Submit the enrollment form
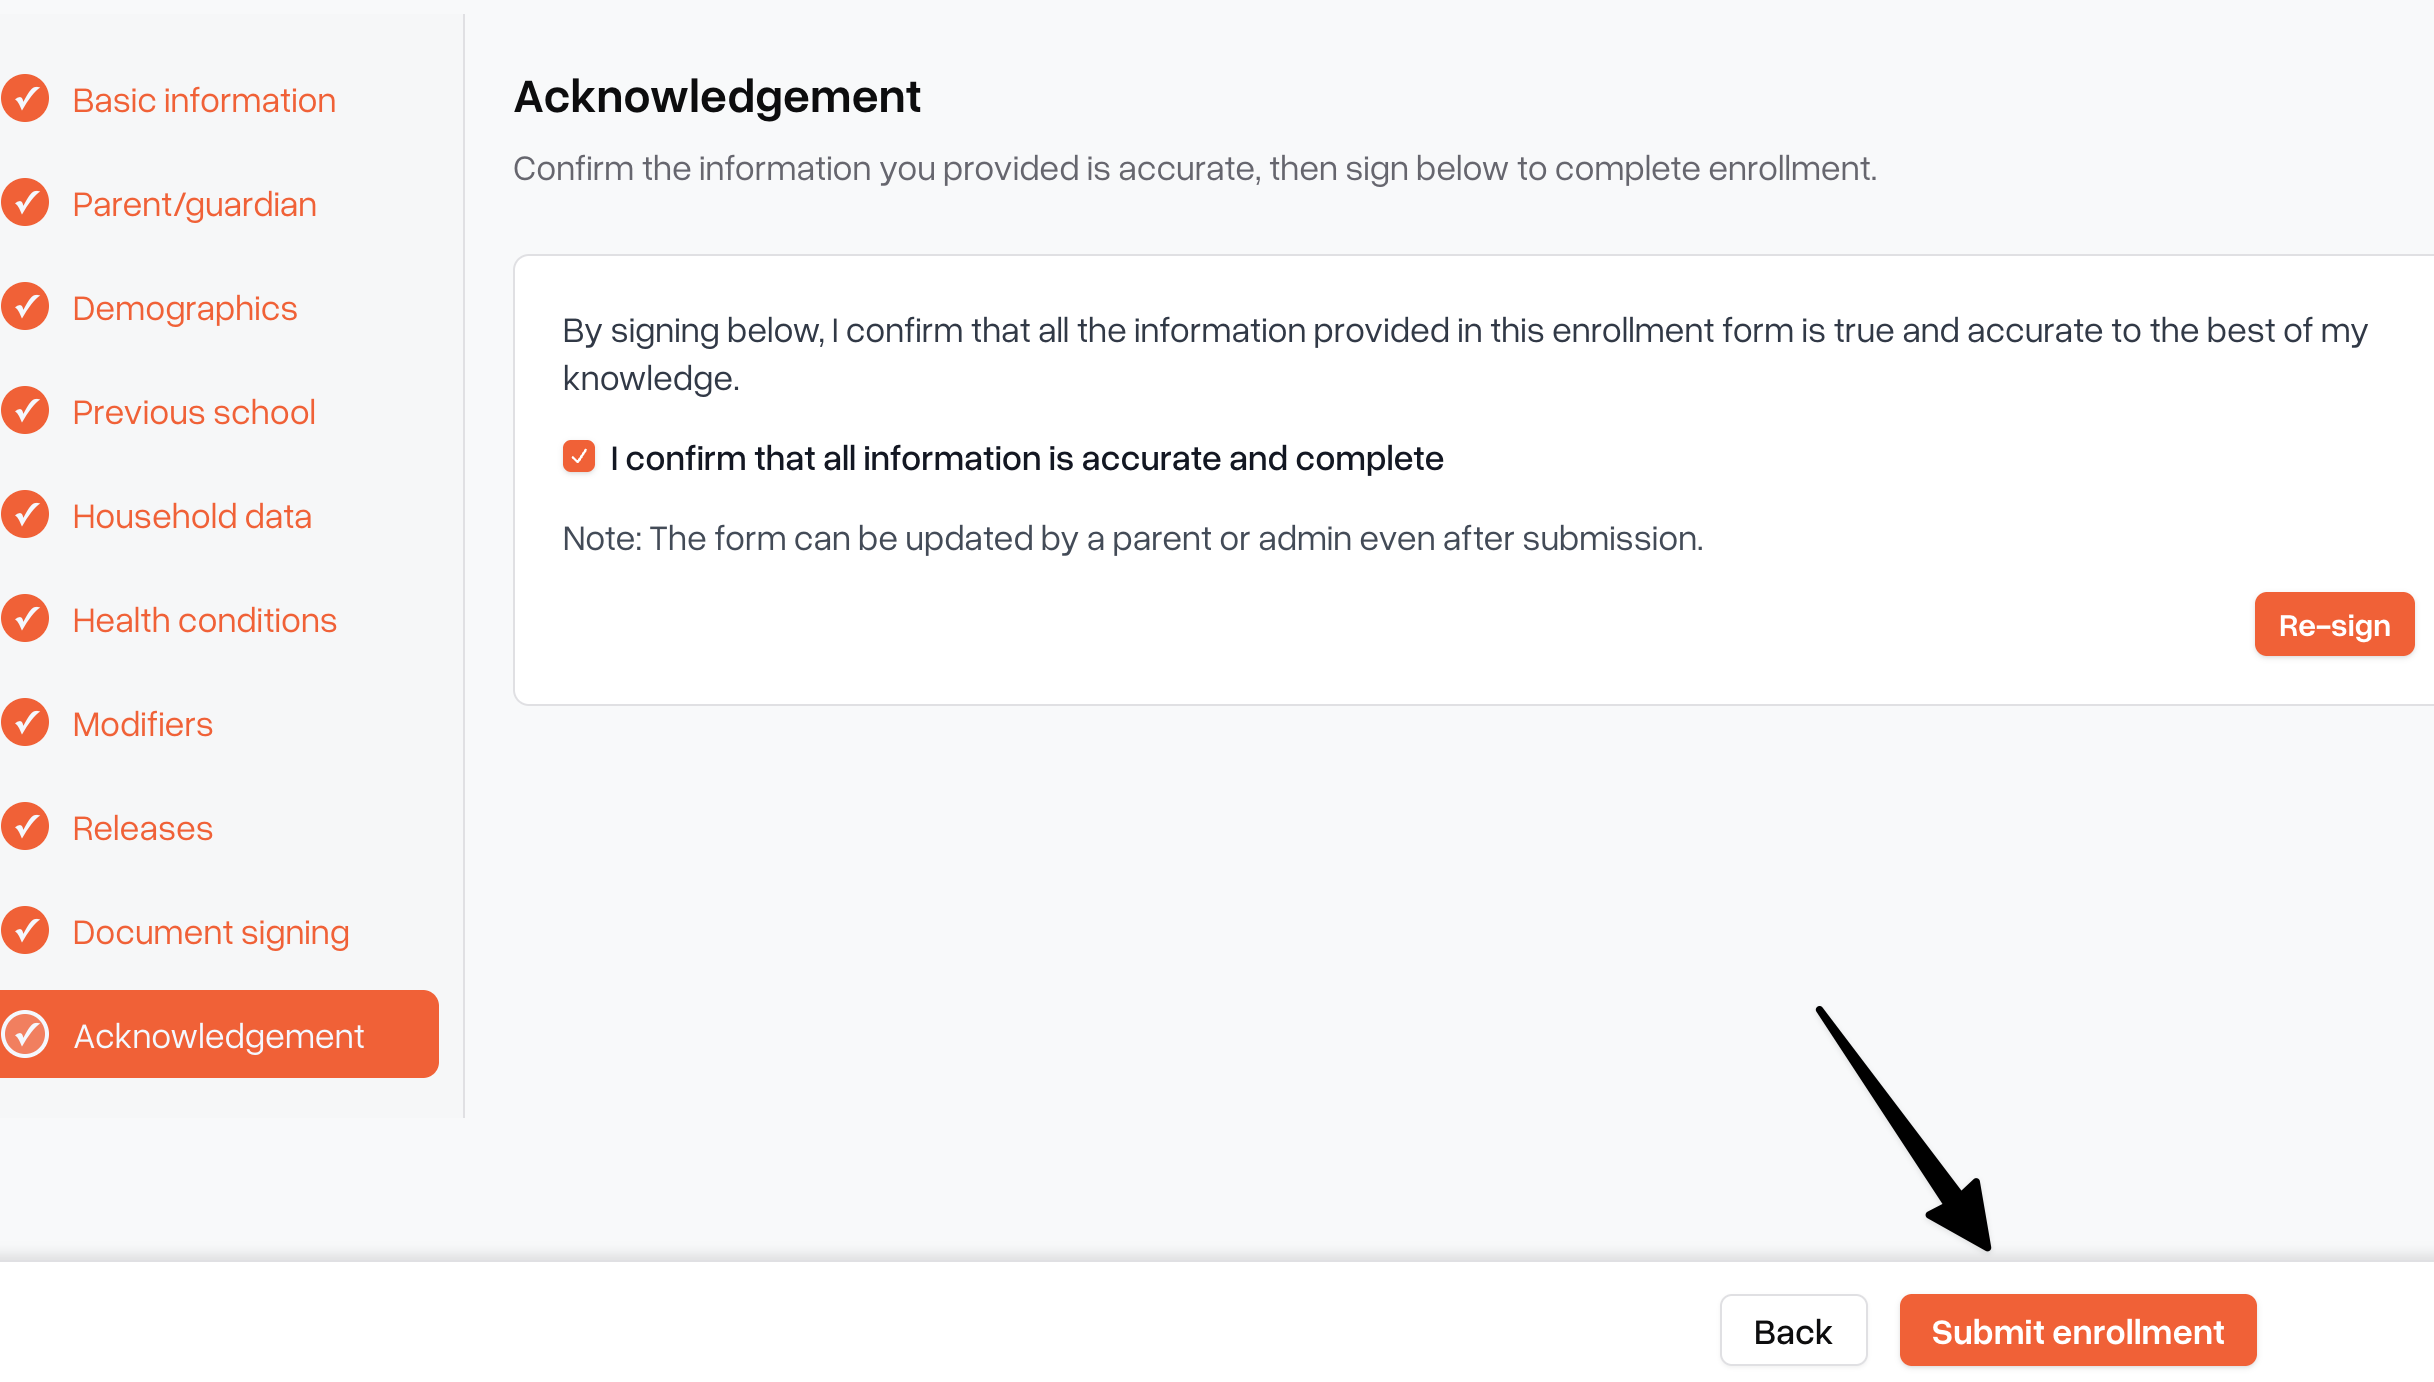The image size is (2434, 1382). 2078,1331
